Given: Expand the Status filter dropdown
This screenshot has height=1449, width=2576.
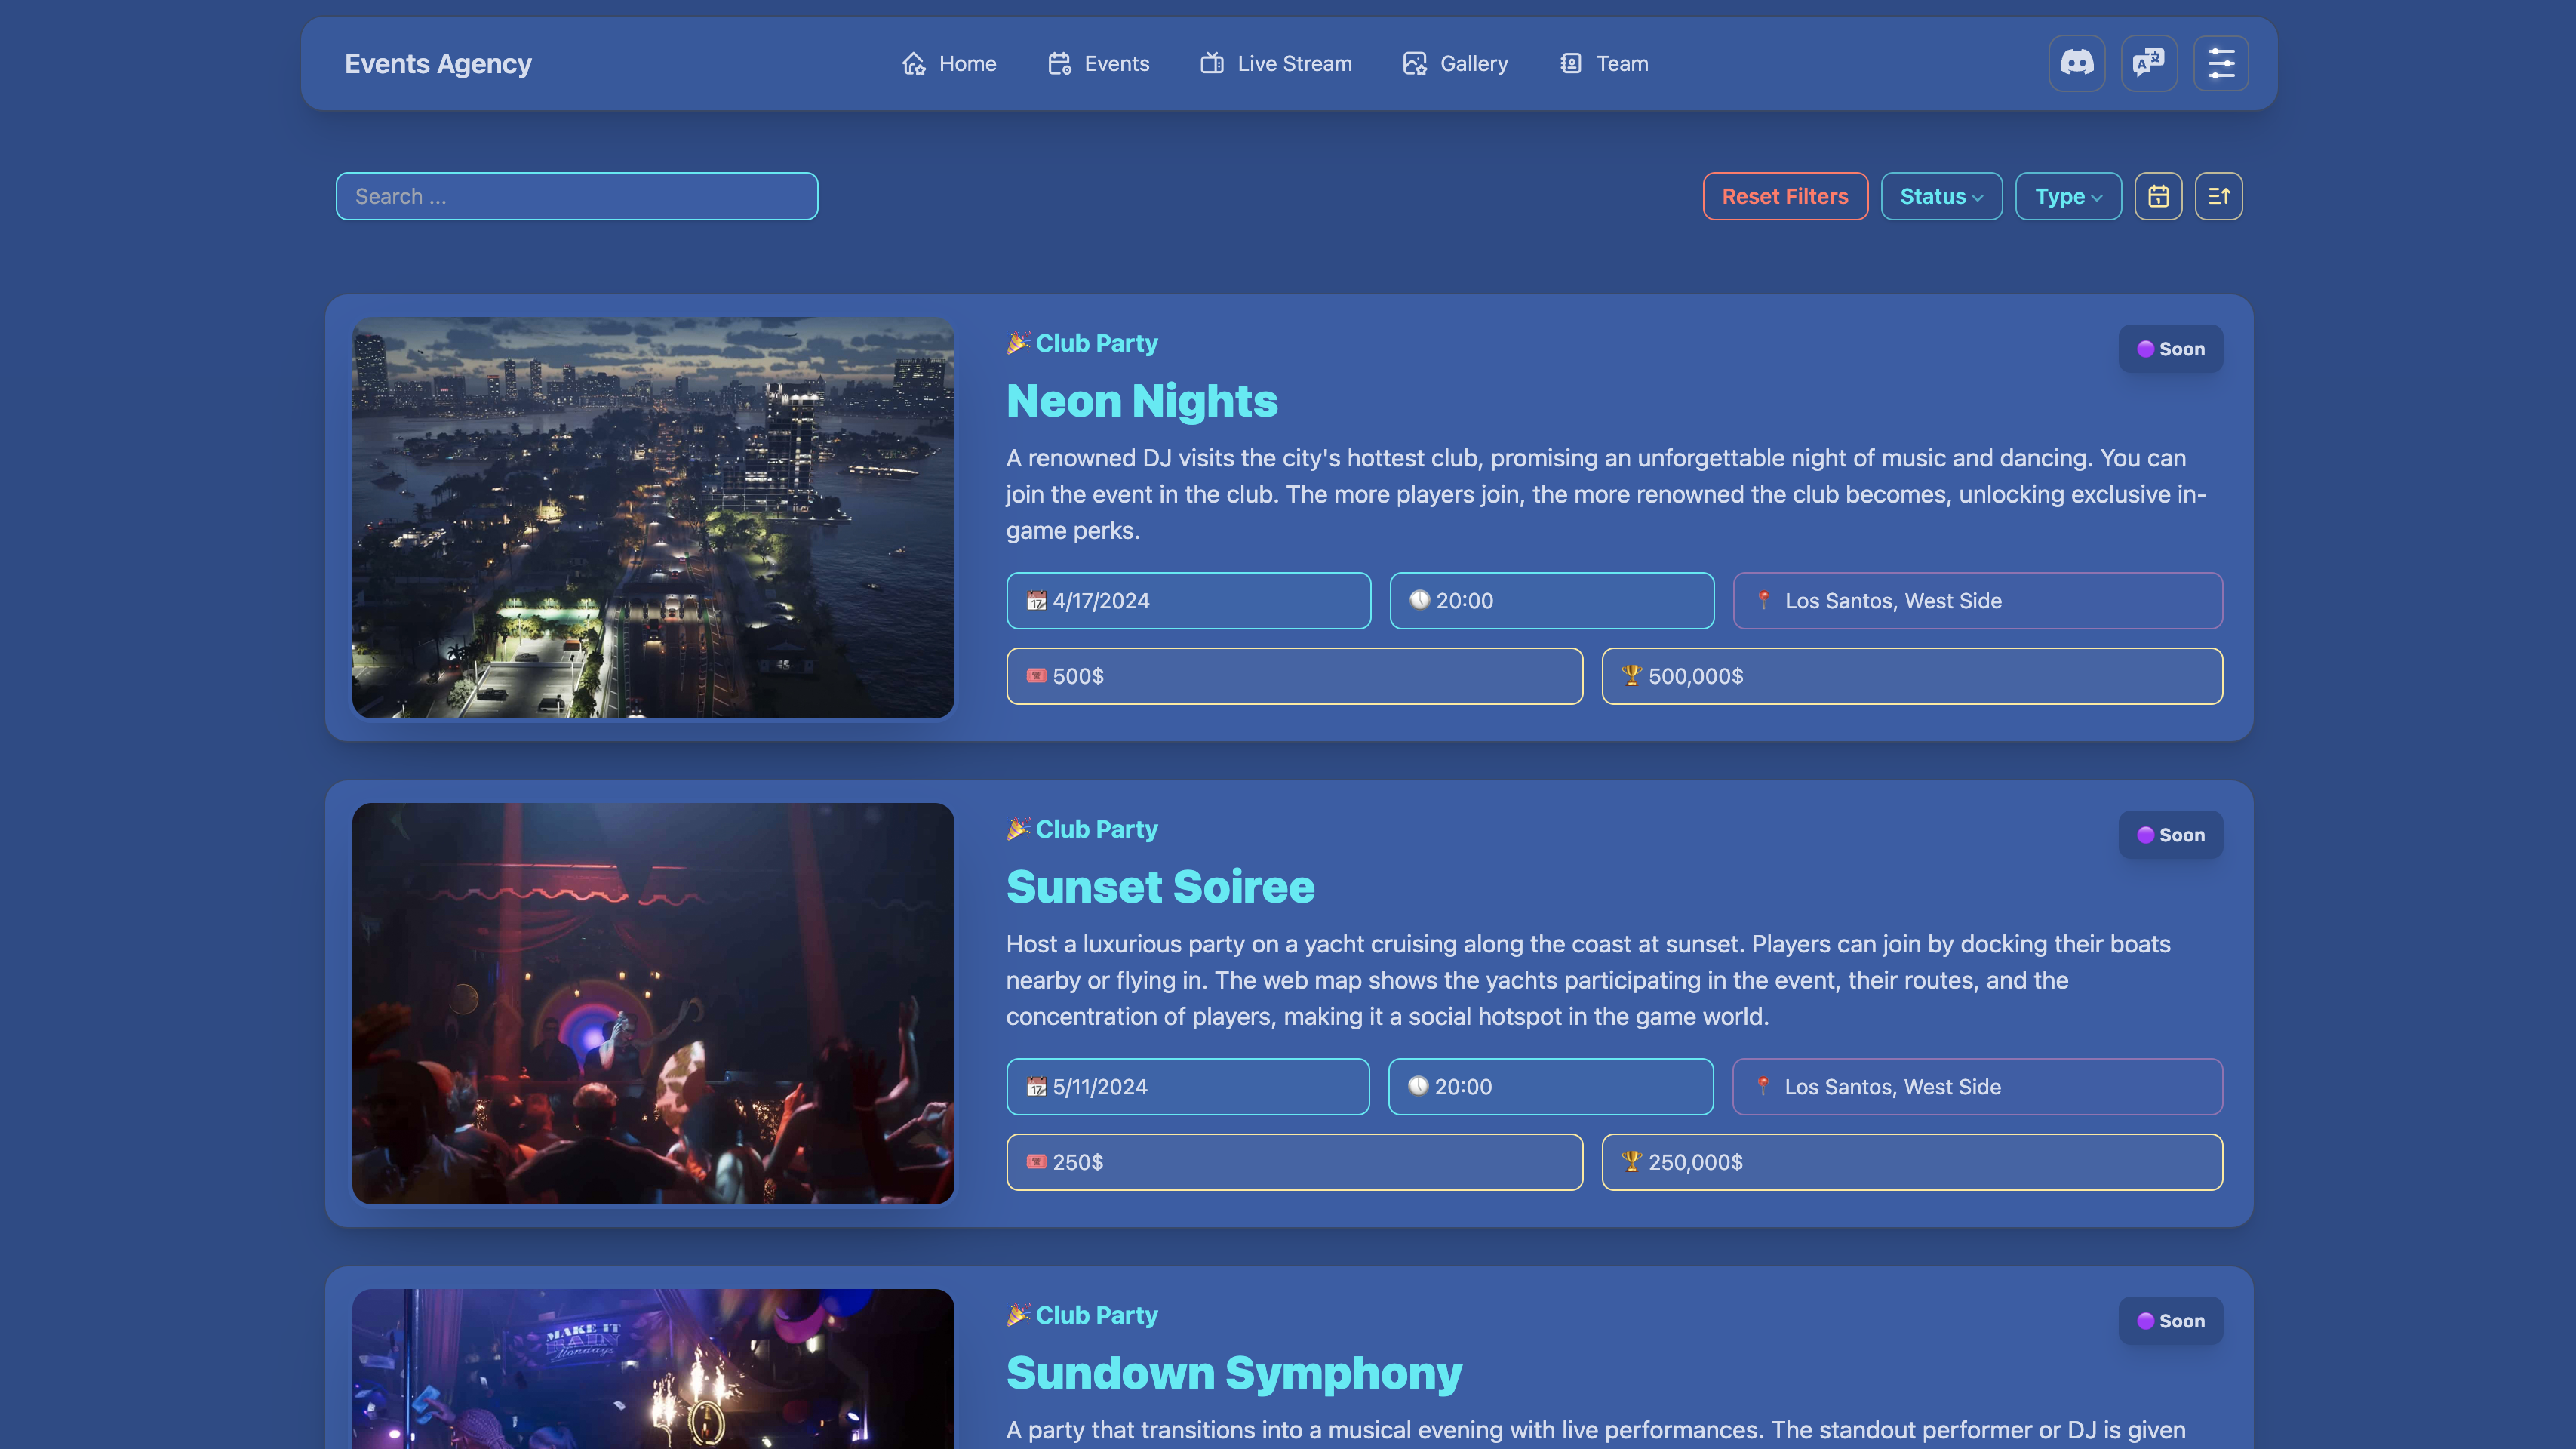Looking at the screenshot, I should point(1940,196).
